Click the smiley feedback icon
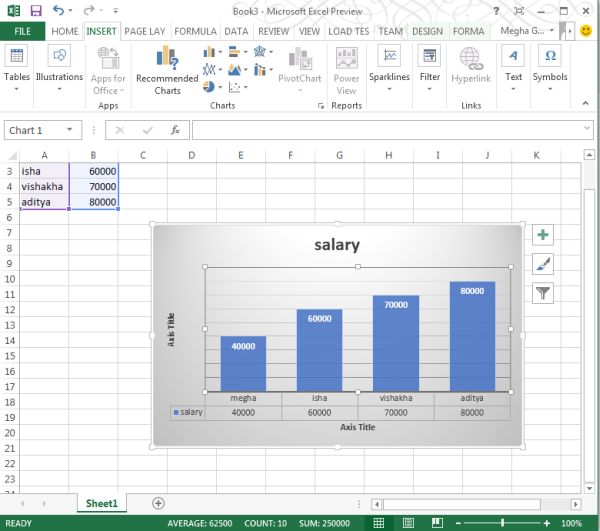This screenshot has height=531, width=600. [x=586, y=31]
